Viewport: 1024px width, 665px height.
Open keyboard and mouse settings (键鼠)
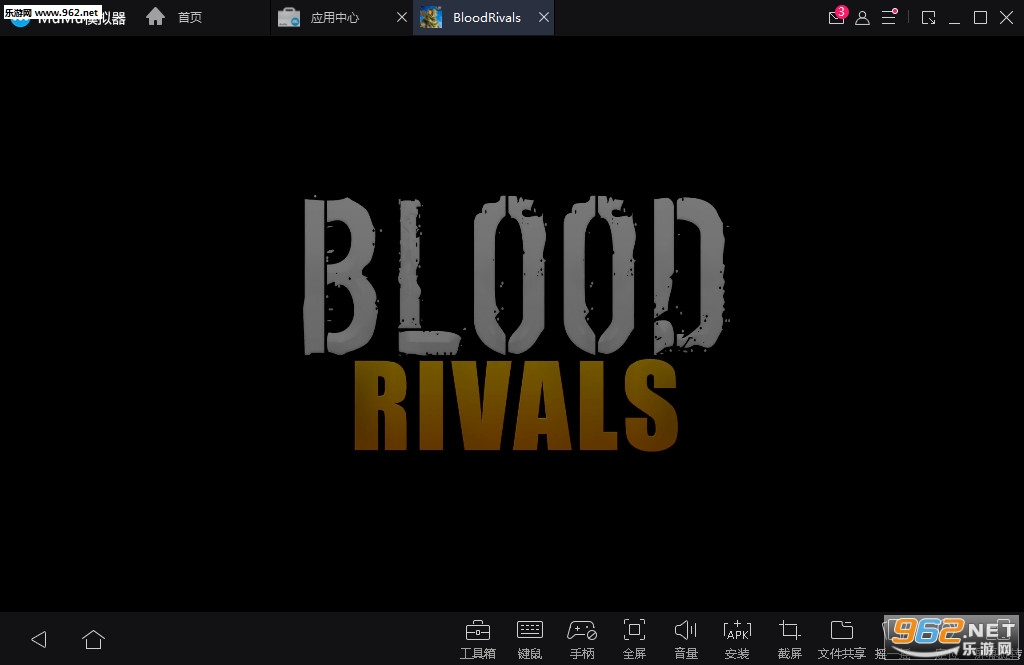[x=530, y=637]
